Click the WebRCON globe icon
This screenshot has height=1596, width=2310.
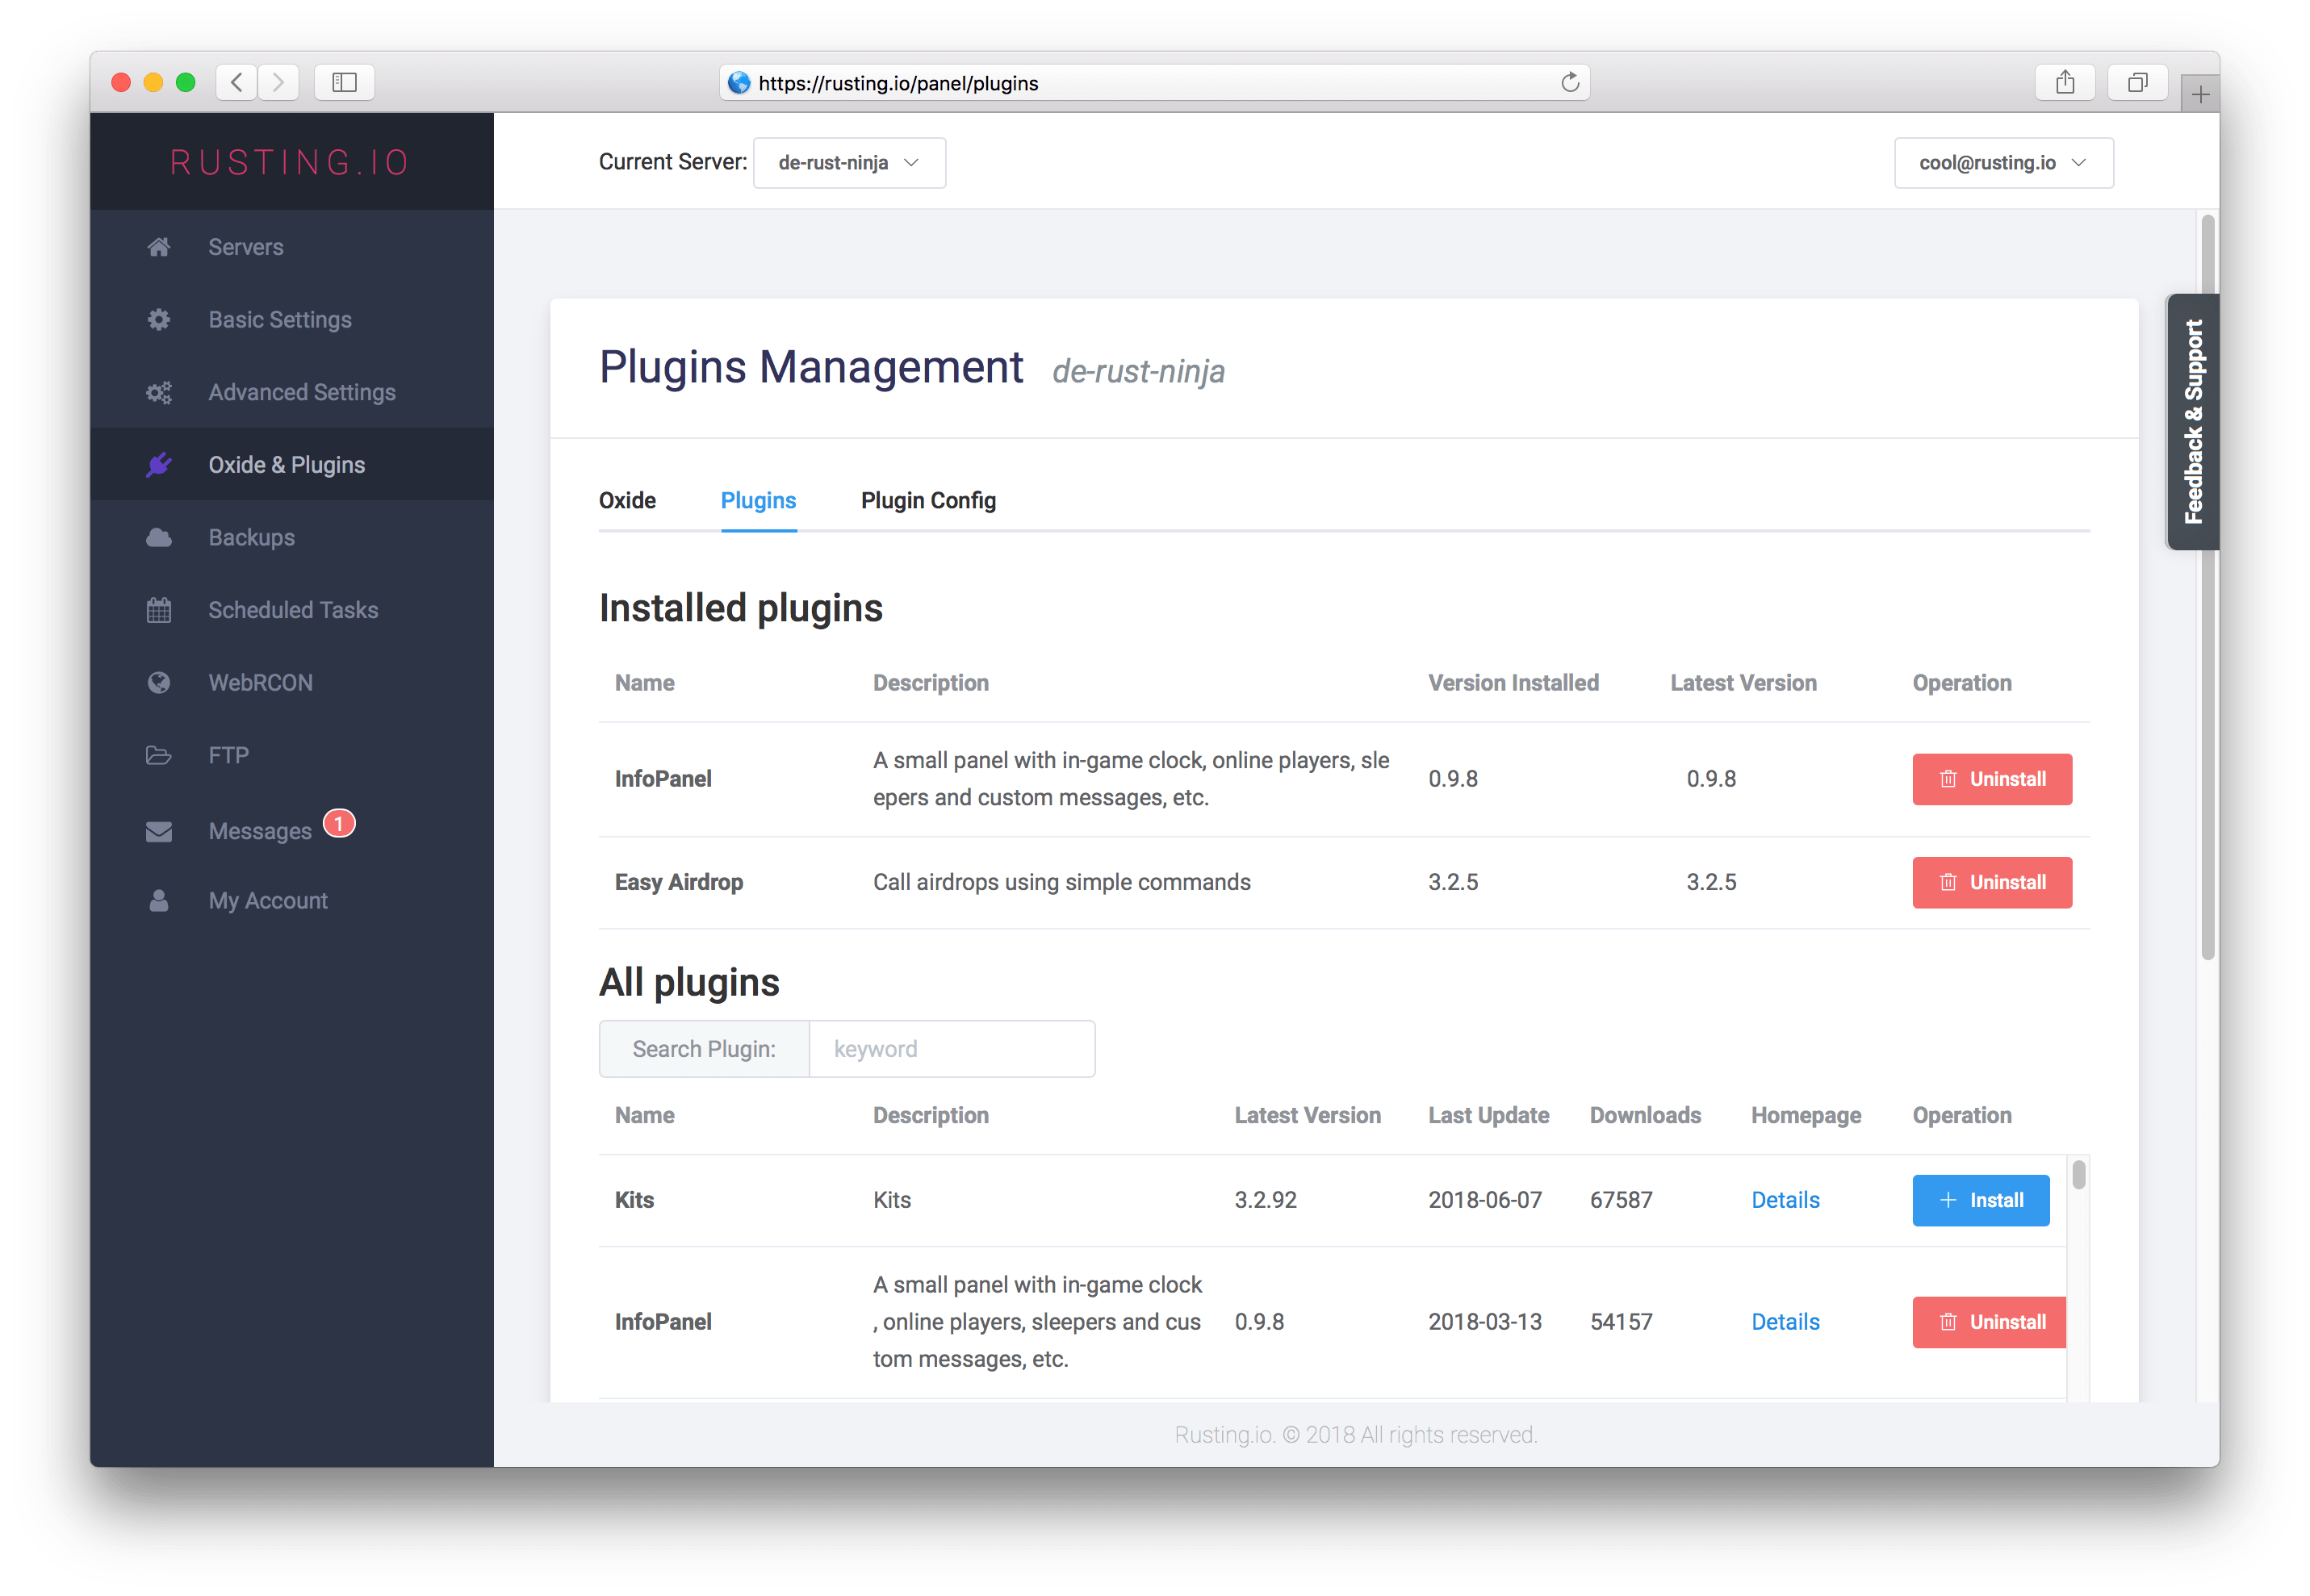point(159,683)
